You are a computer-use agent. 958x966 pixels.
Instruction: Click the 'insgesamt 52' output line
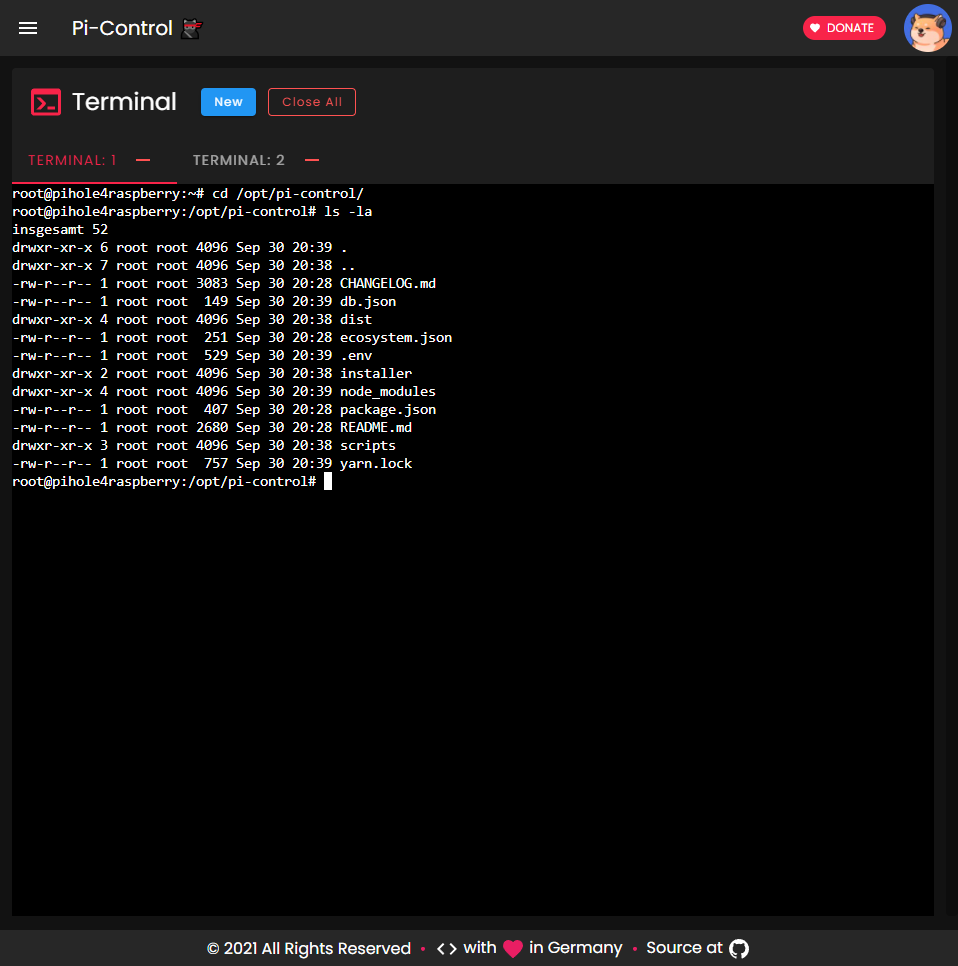60,229
